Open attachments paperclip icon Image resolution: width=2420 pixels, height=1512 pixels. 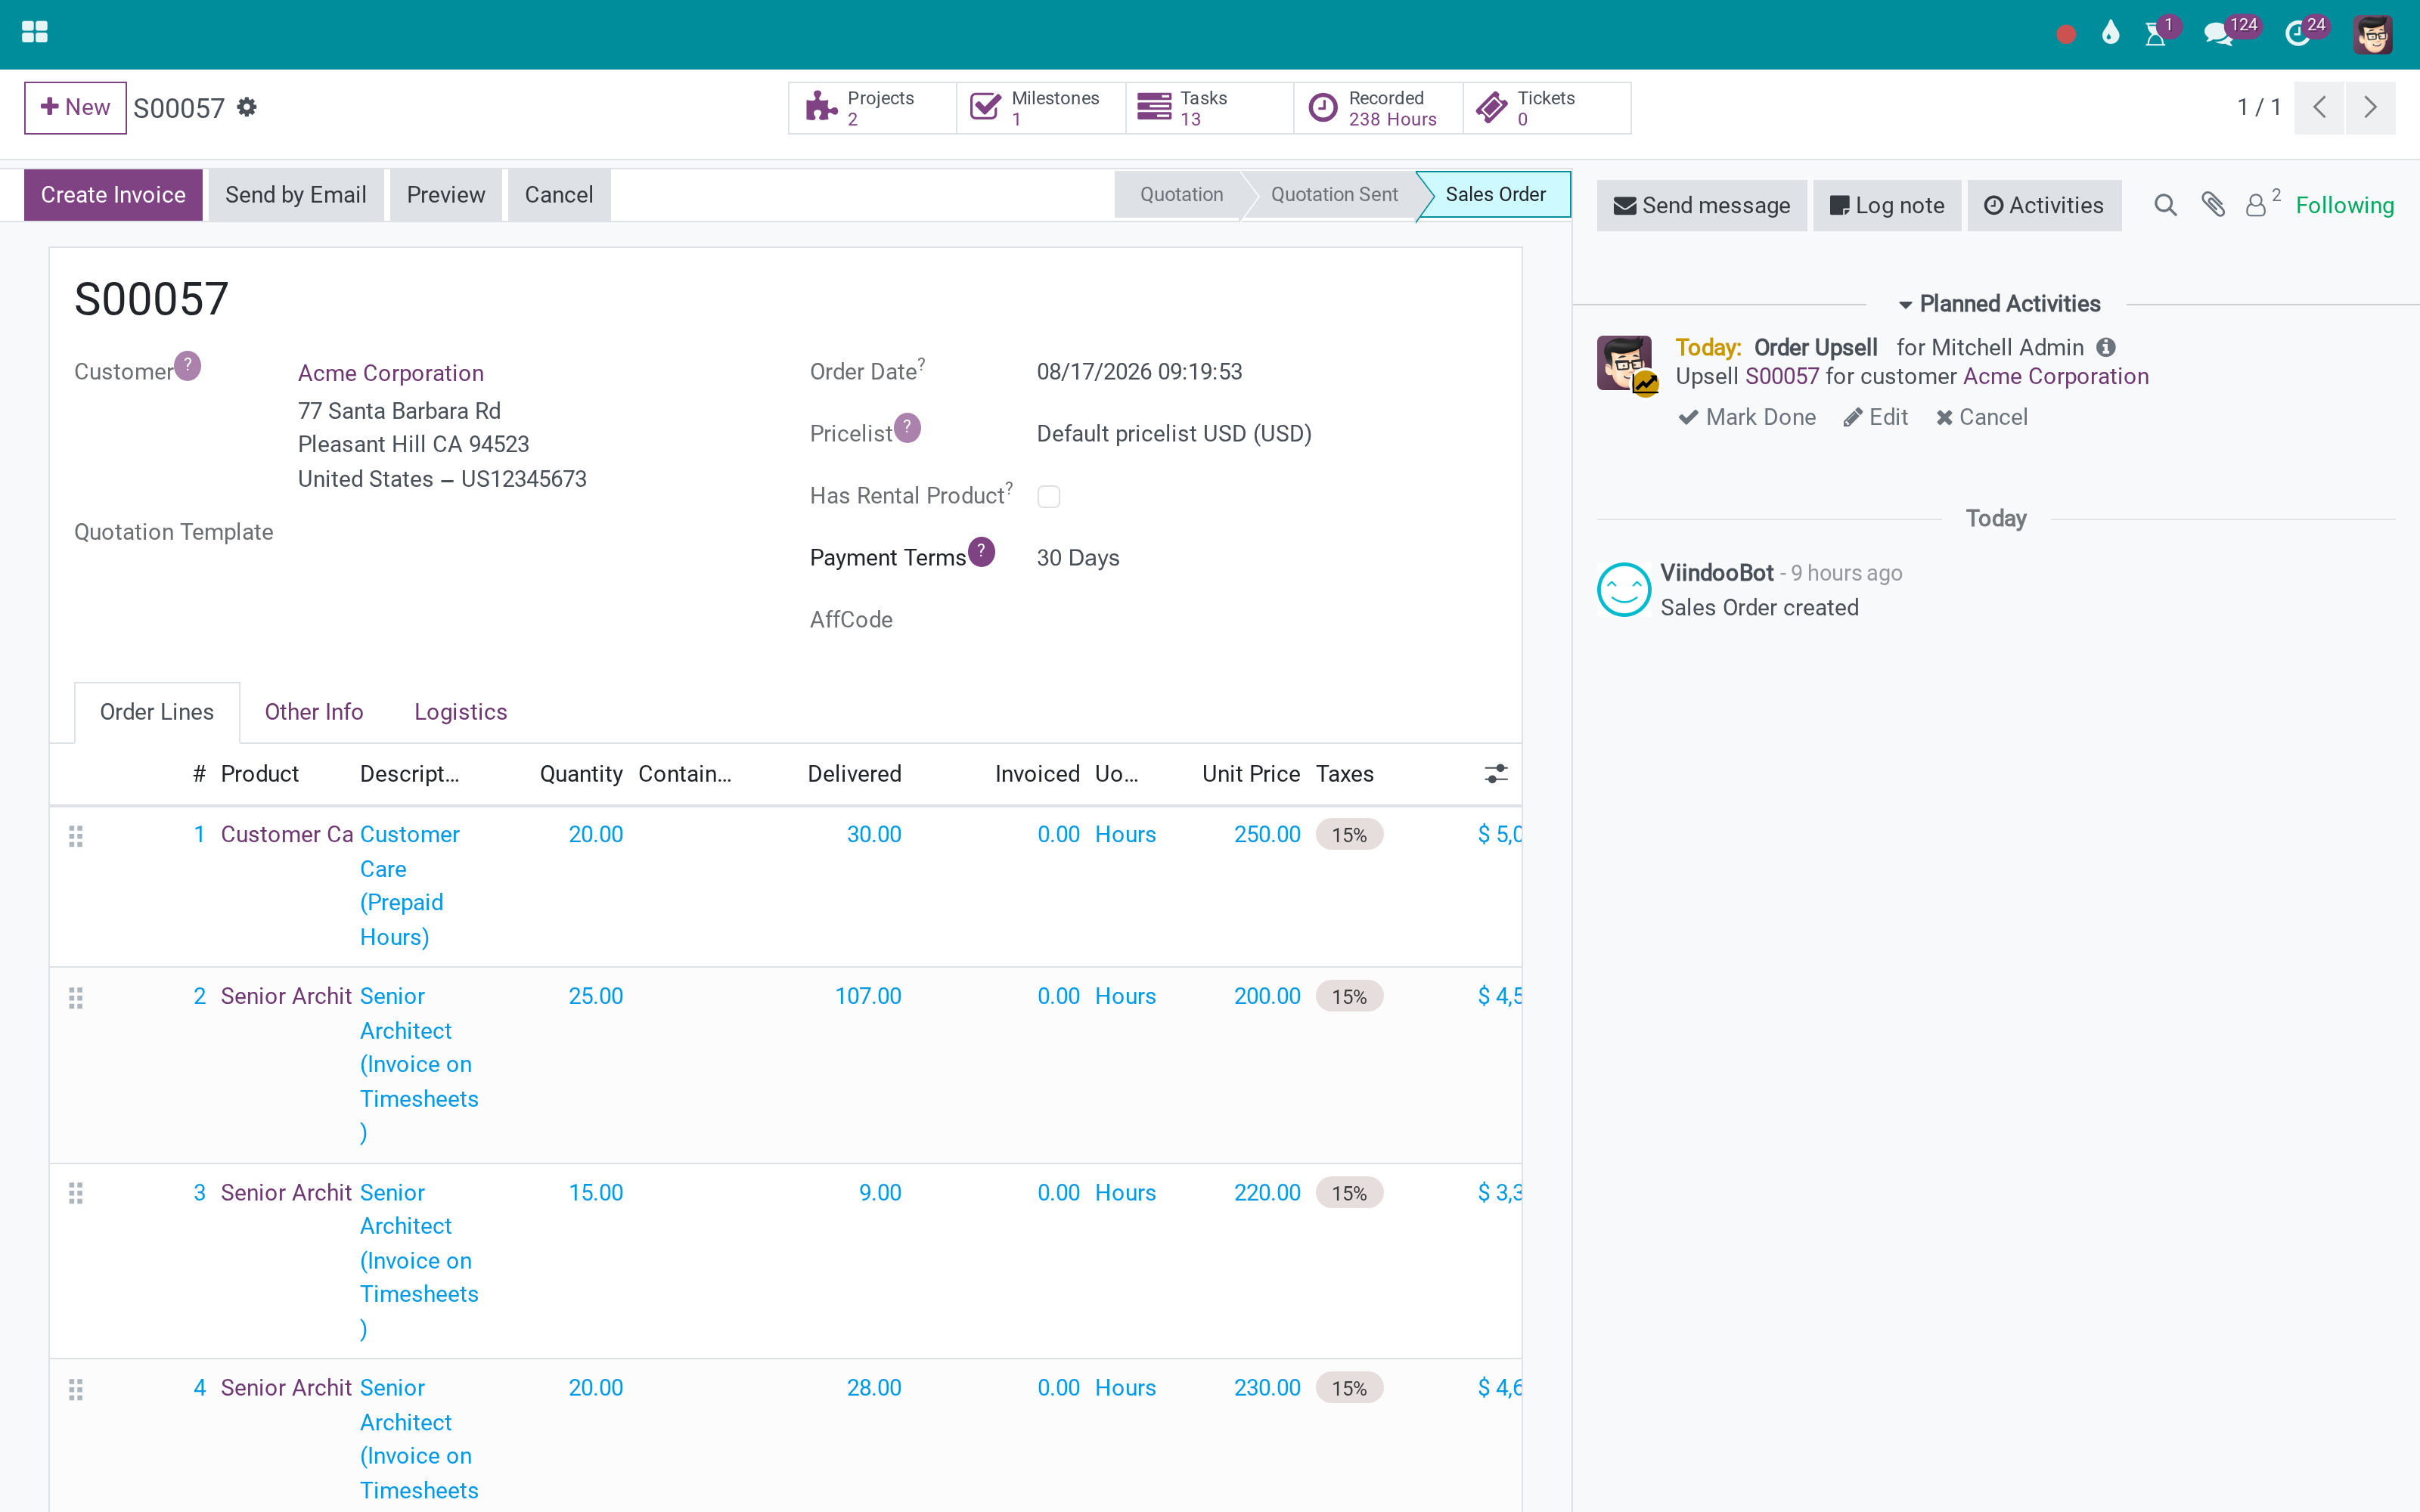[2213, 205]
